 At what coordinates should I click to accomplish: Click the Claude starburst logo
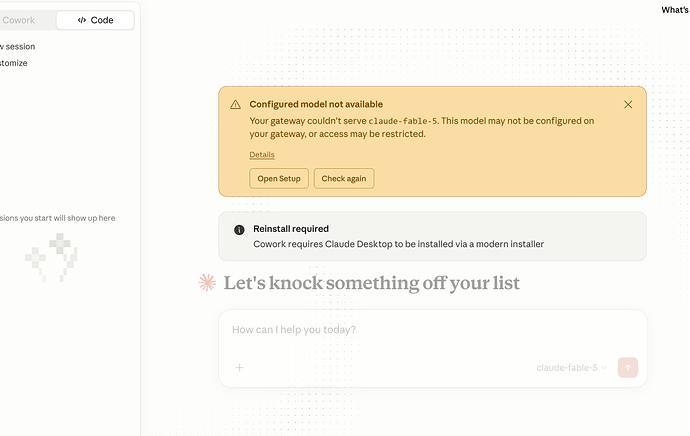click(x=207, y=282)
